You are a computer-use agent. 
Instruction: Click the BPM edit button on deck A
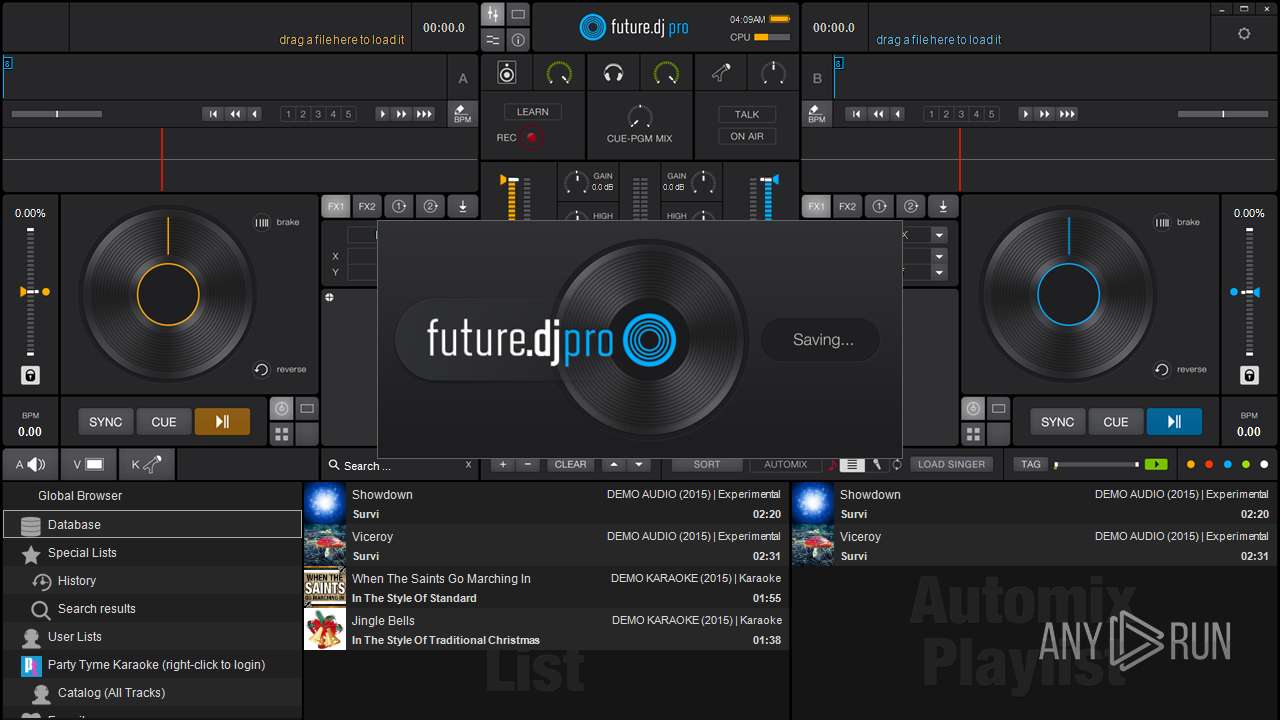[x=462, y=113]
